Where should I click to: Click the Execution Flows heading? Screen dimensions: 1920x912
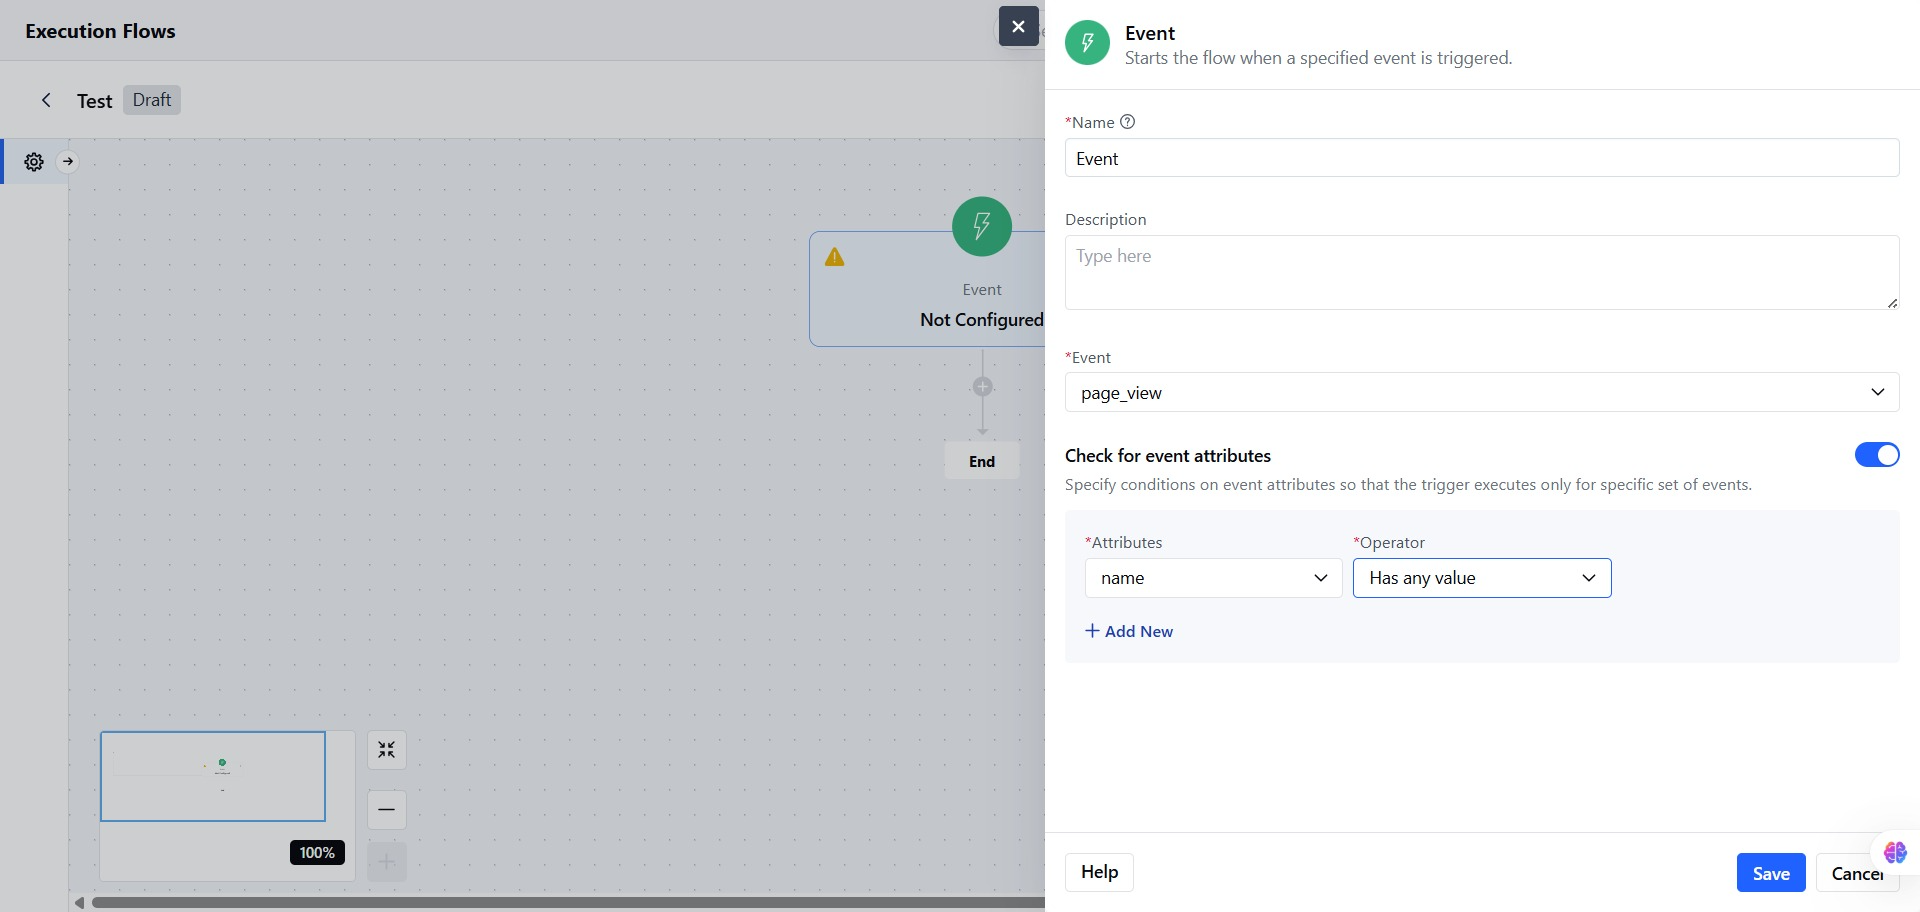click(100, 31)
